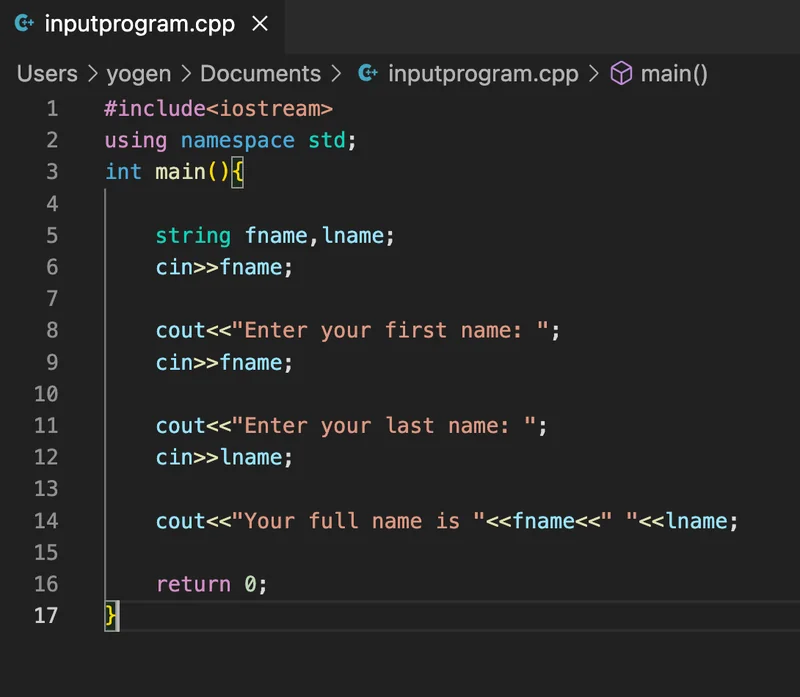Click line number 3 in the gutter
800x697 pixels.
coord(52,171)
